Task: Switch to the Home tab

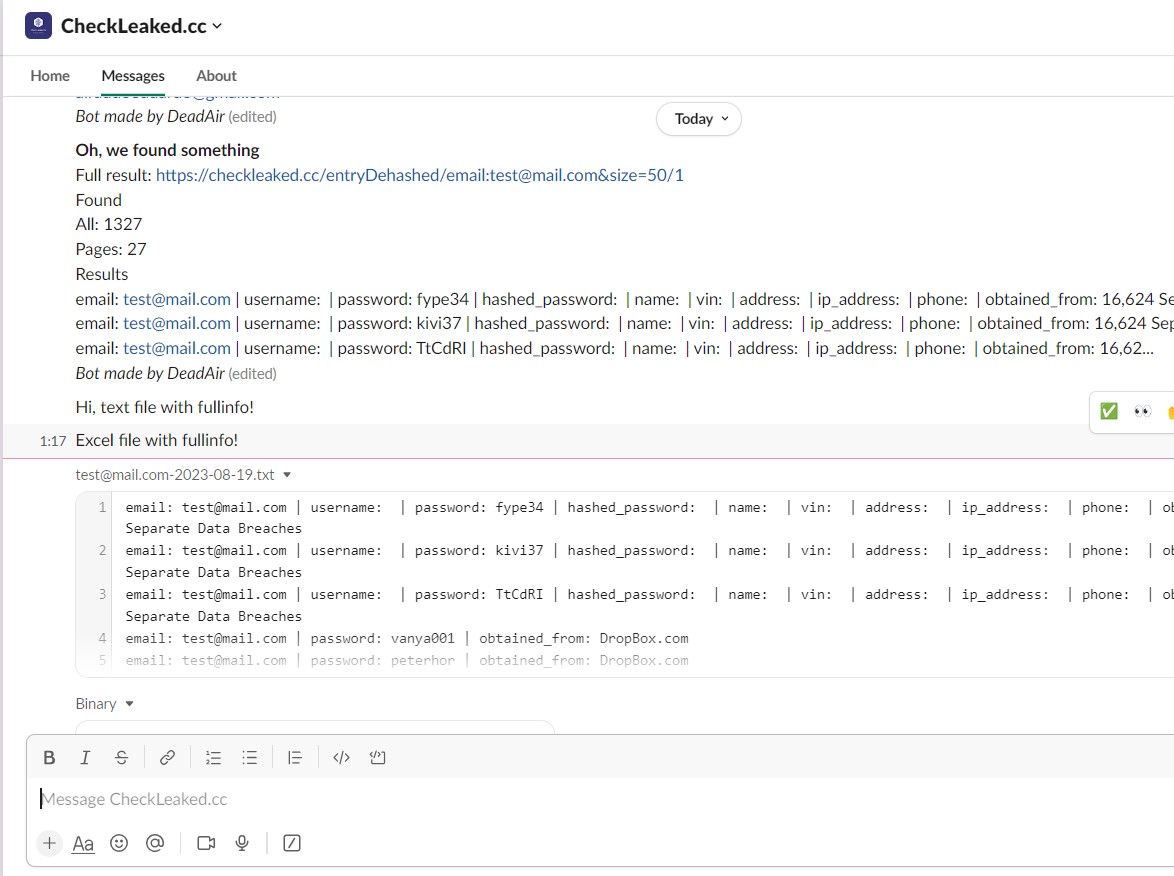Action: coord(50,76)
